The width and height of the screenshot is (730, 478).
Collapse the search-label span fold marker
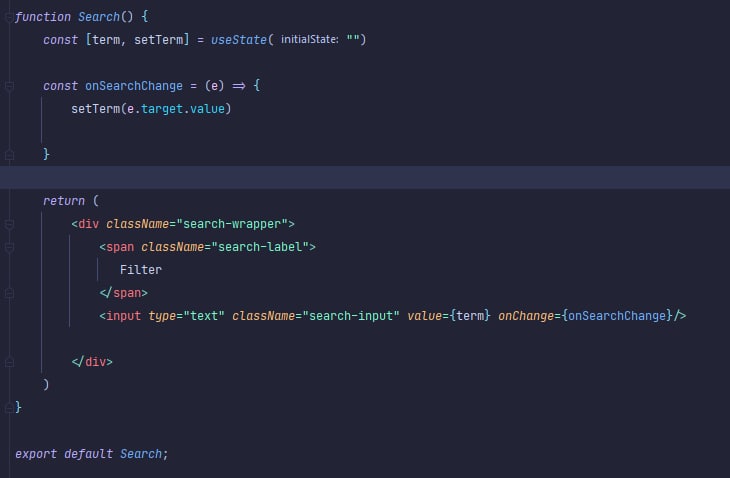pos(9,247)
